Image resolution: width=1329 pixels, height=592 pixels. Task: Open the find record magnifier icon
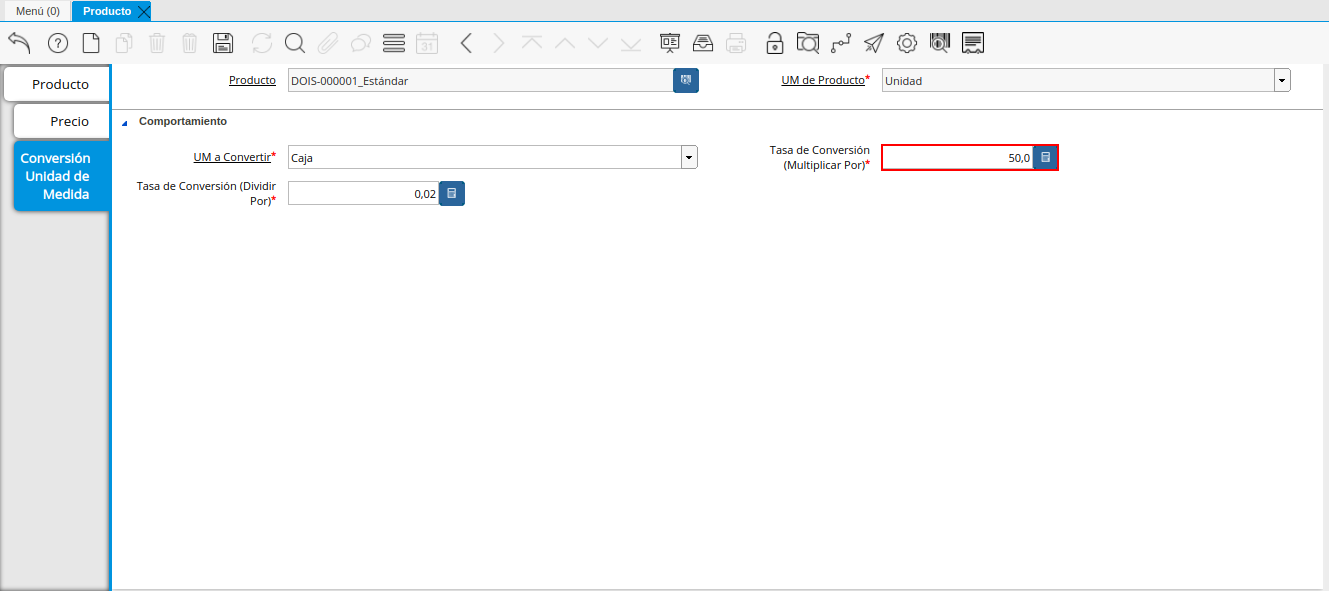295,43
